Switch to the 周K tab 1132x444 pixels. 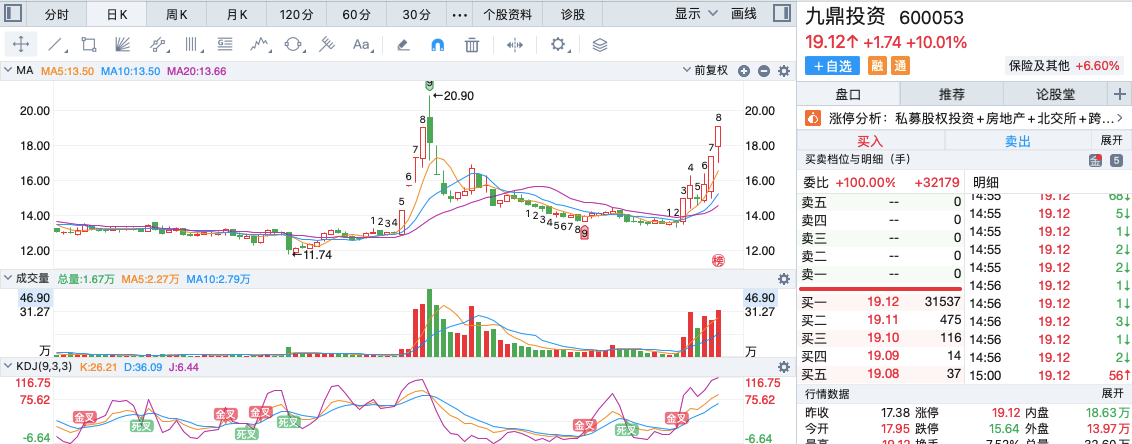tap(176, 14)
